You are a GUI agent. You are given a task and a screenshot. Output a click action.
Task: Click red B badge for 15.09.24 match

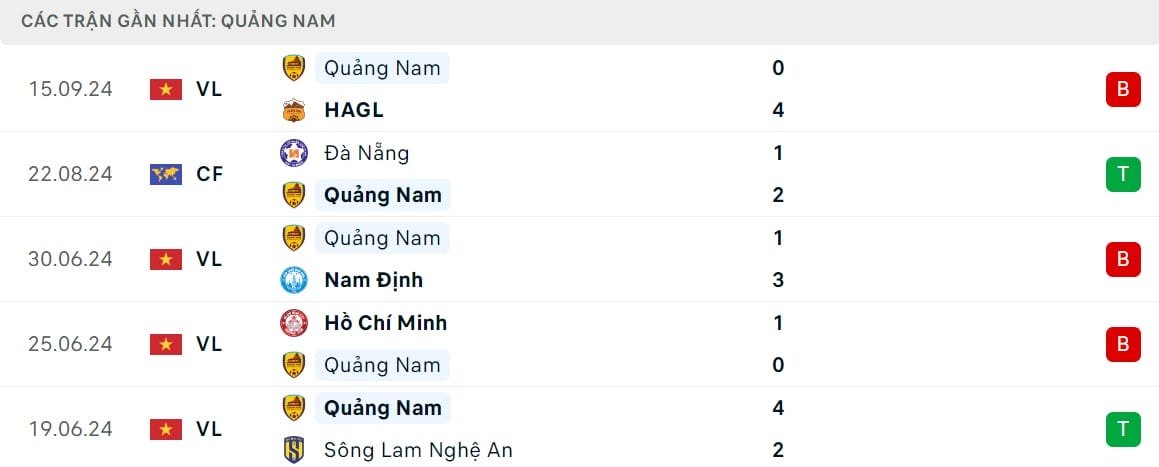point(1123,90)
